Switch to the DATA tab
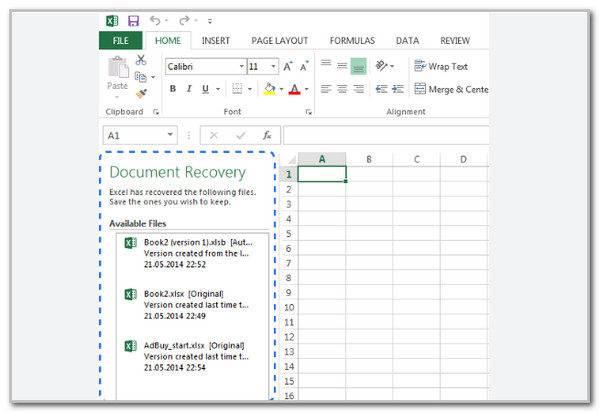This screenshot has height=413, width=600. [407, 41]
